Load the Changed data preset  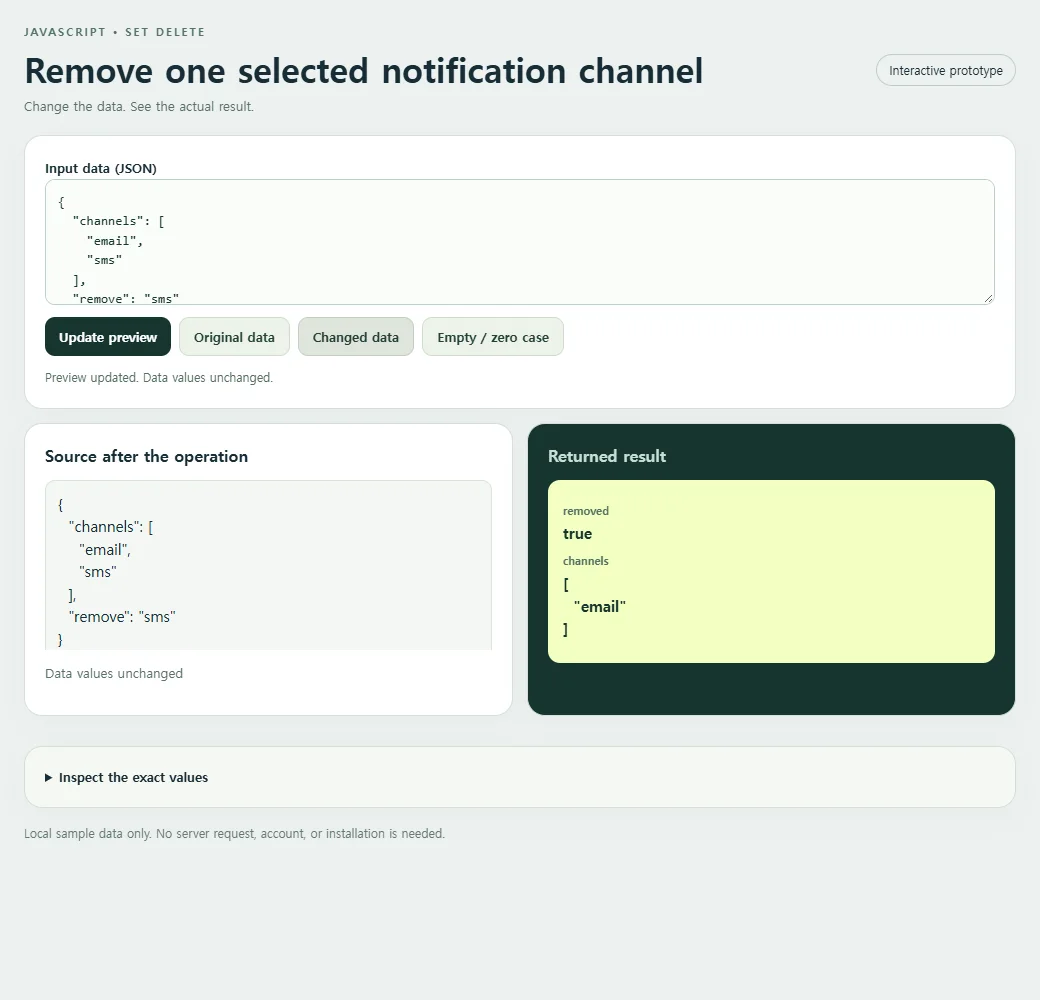(x=356, y=337)
